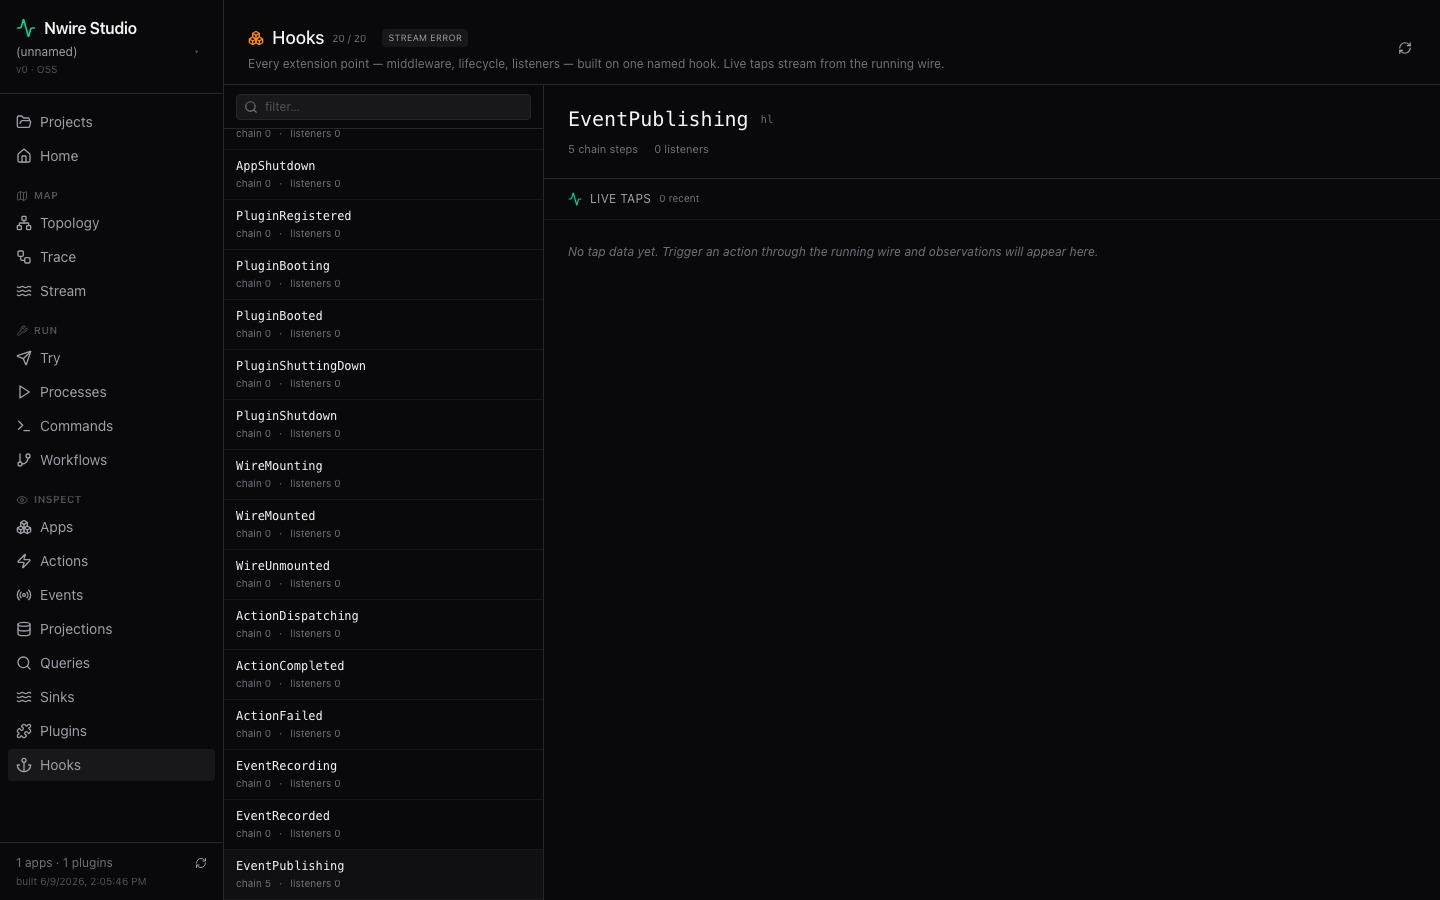
Task: Open the Trace view icon
Action: [x=24, y=257]
